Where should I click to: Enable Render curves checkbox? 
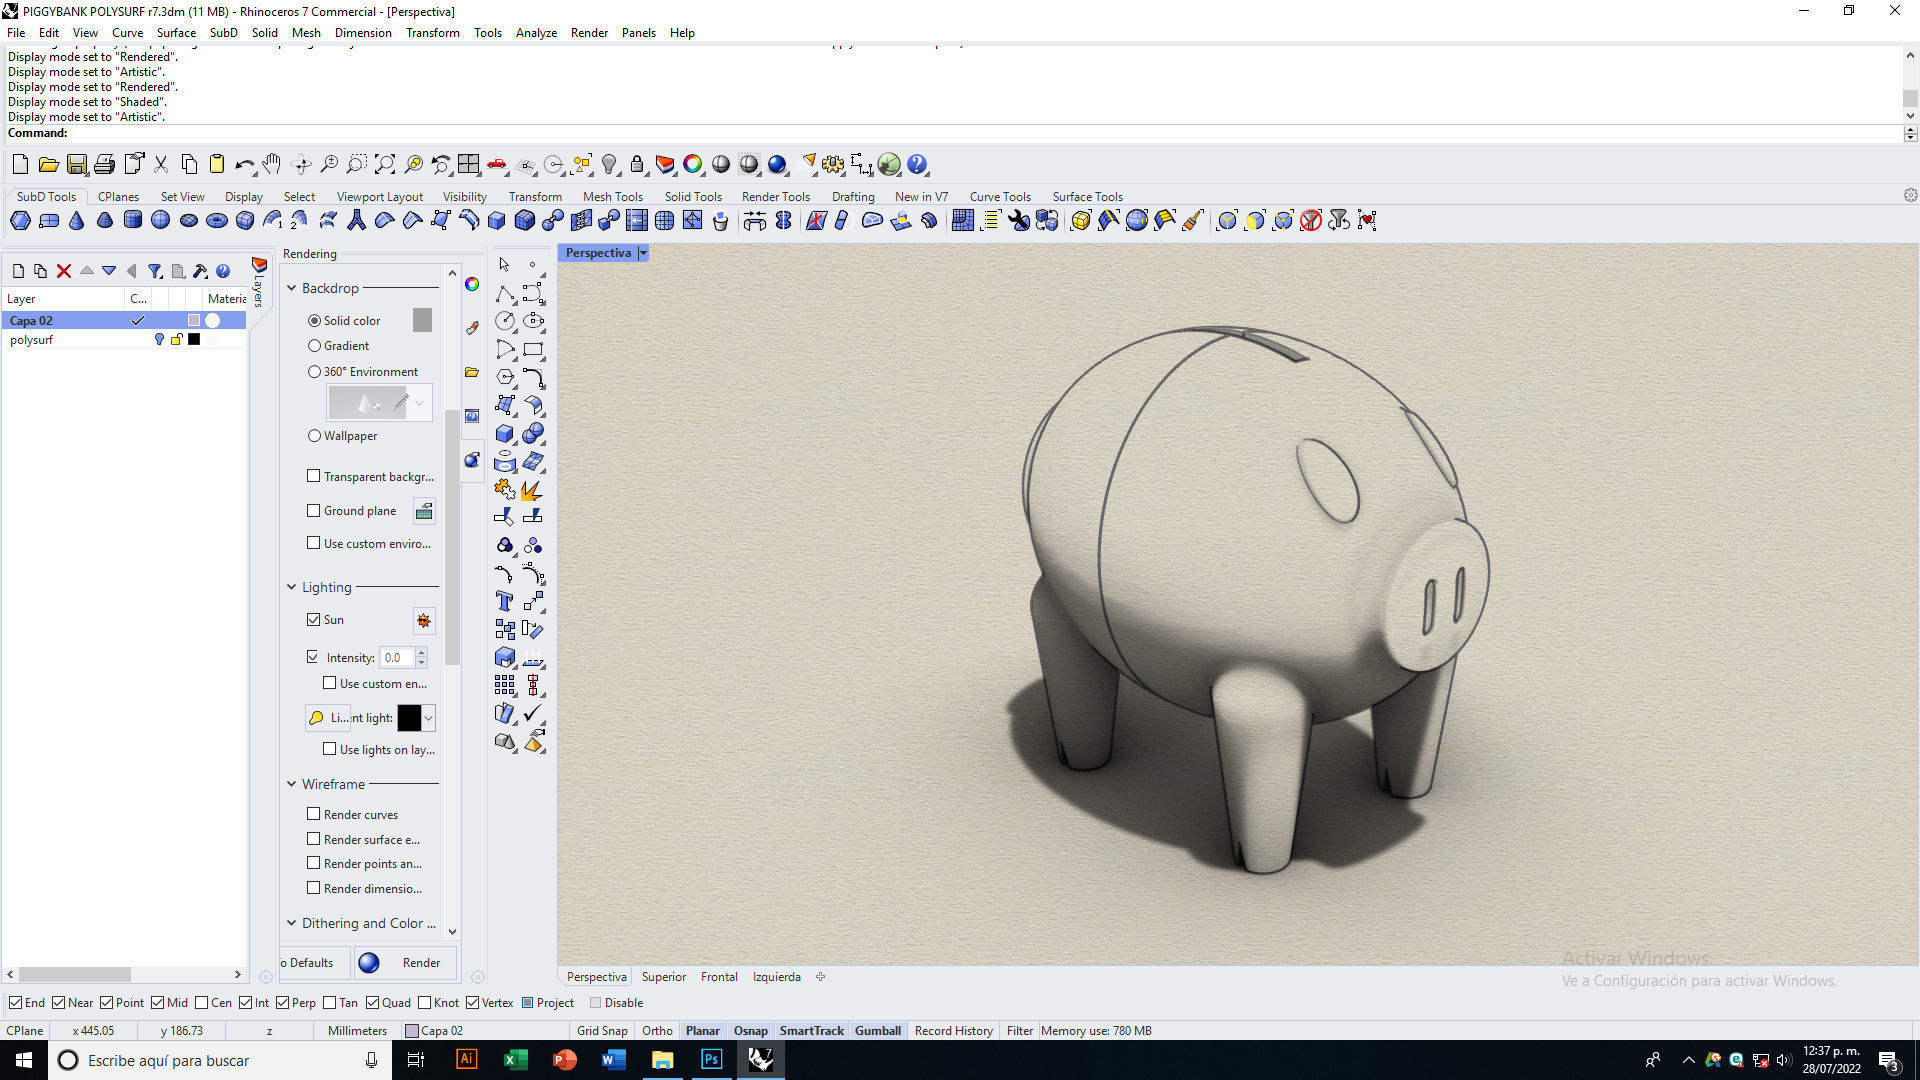coord(314,815)
